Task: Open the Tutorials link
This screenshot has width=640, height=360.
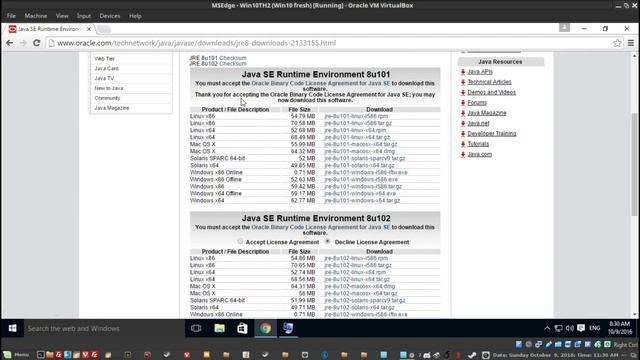Action: pyautogui.click(x=478, y=144)
